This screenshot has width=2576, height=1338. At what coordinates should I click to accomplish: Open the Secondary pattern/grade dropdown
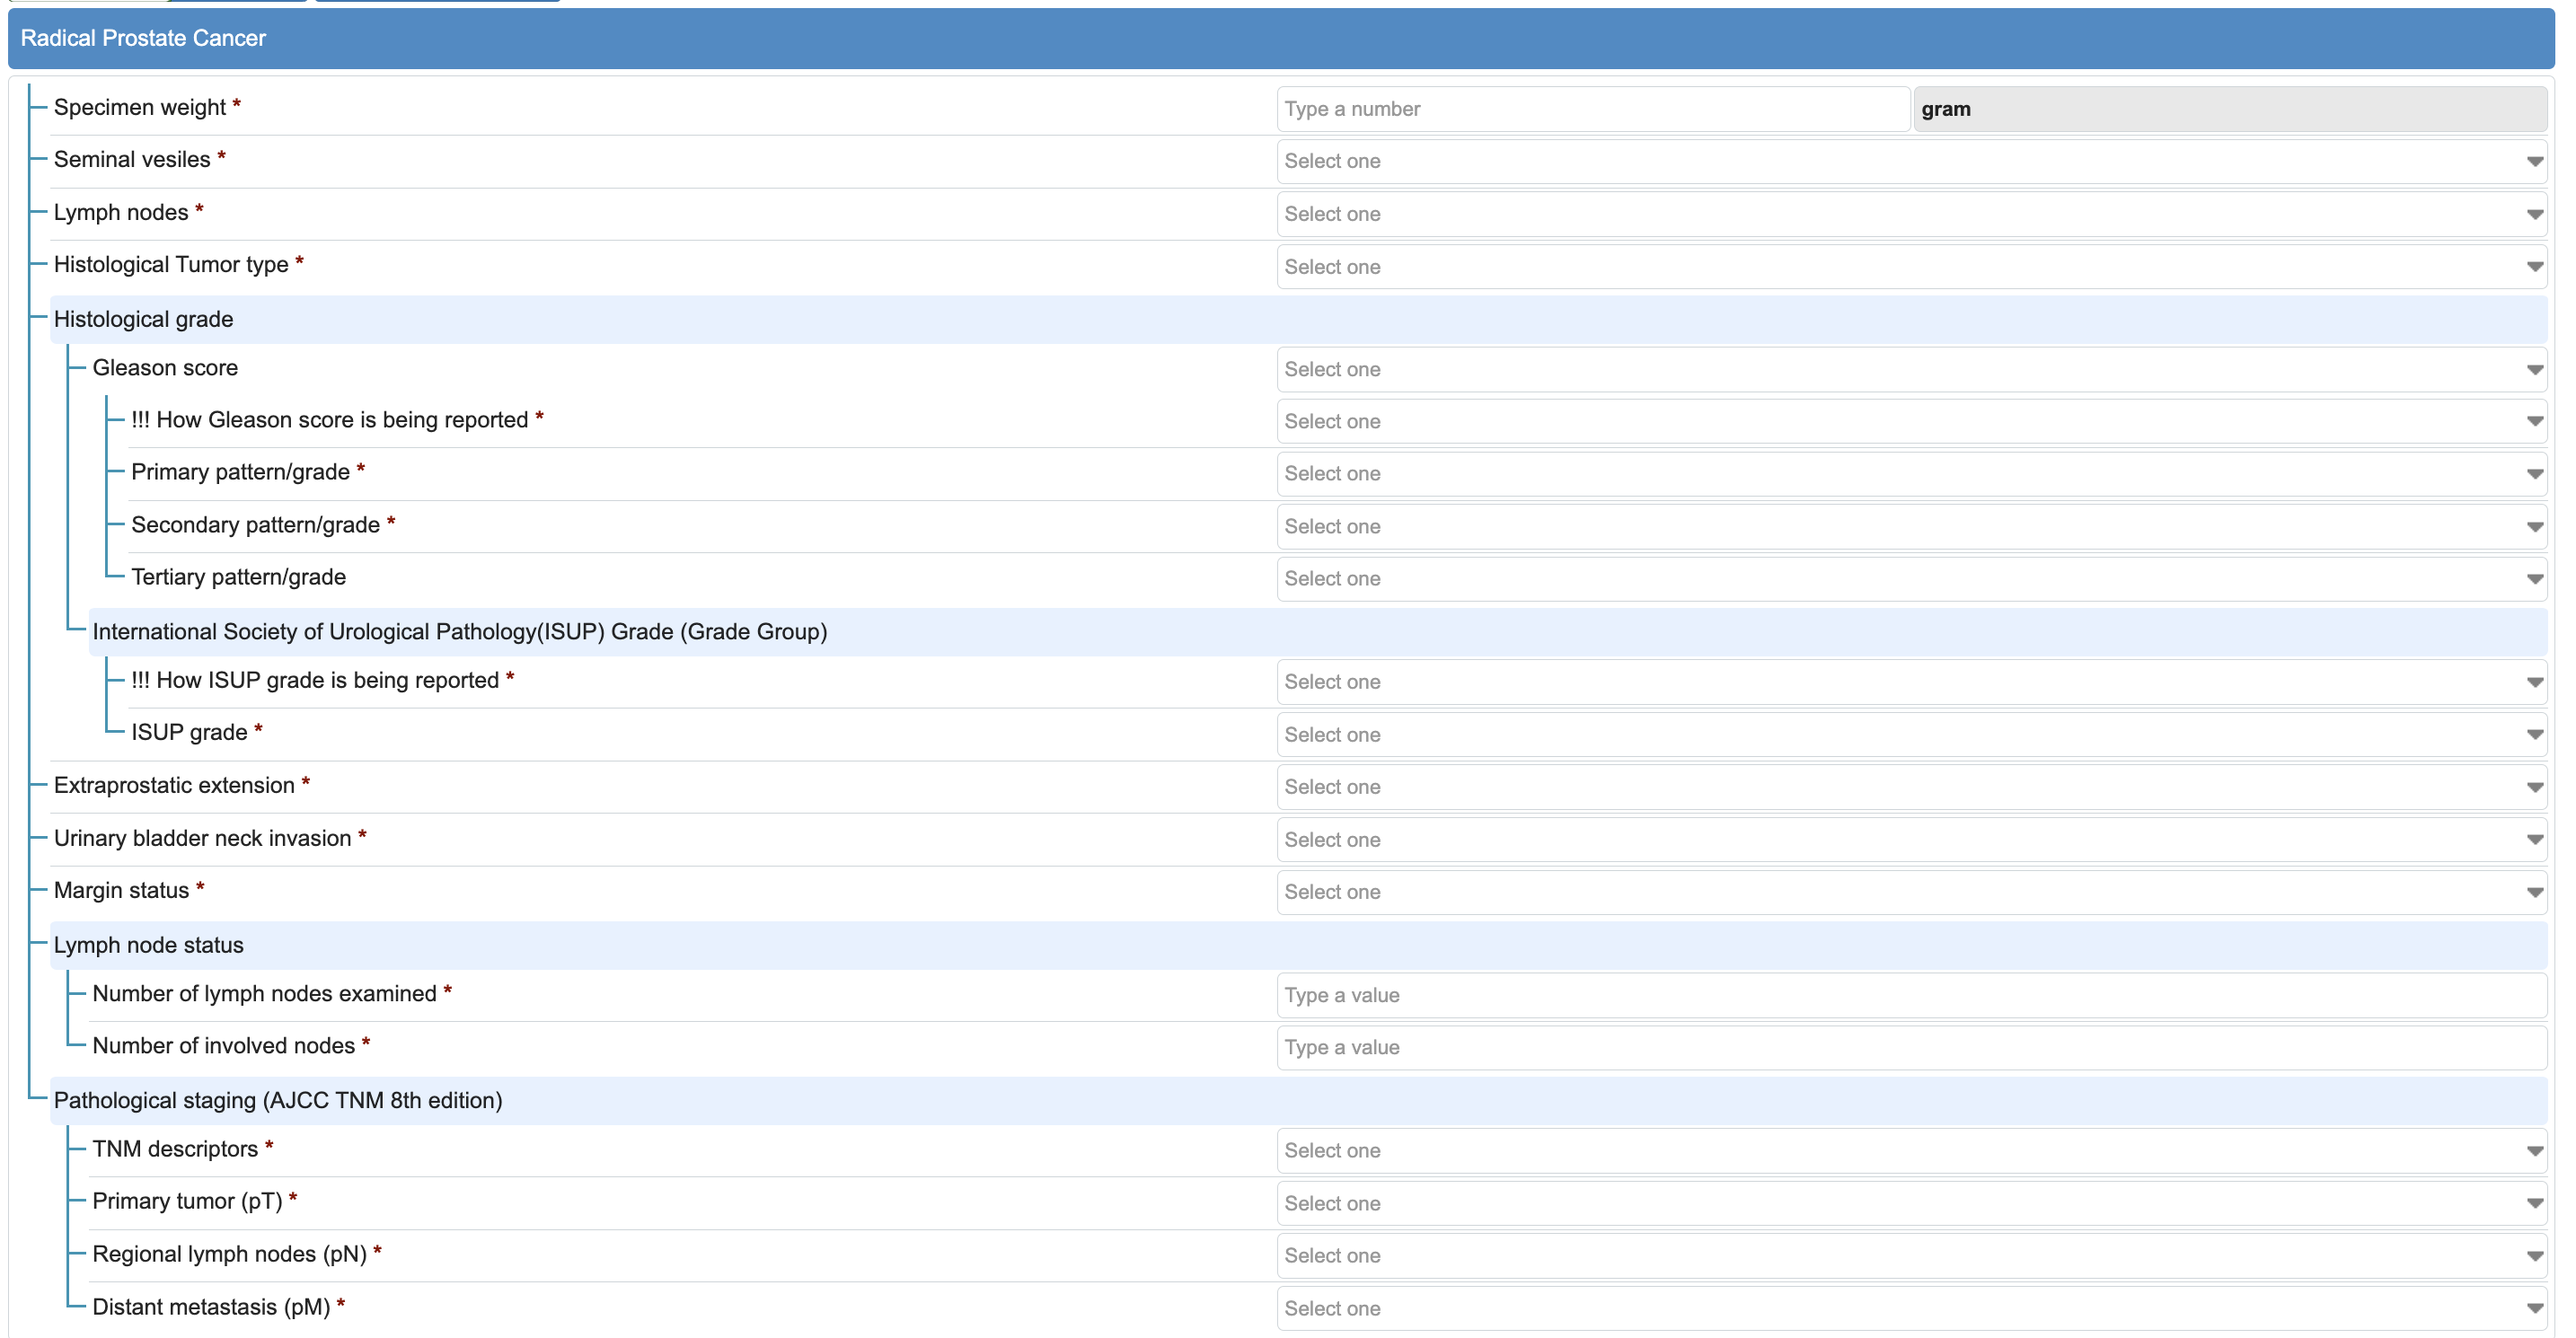1910,526
